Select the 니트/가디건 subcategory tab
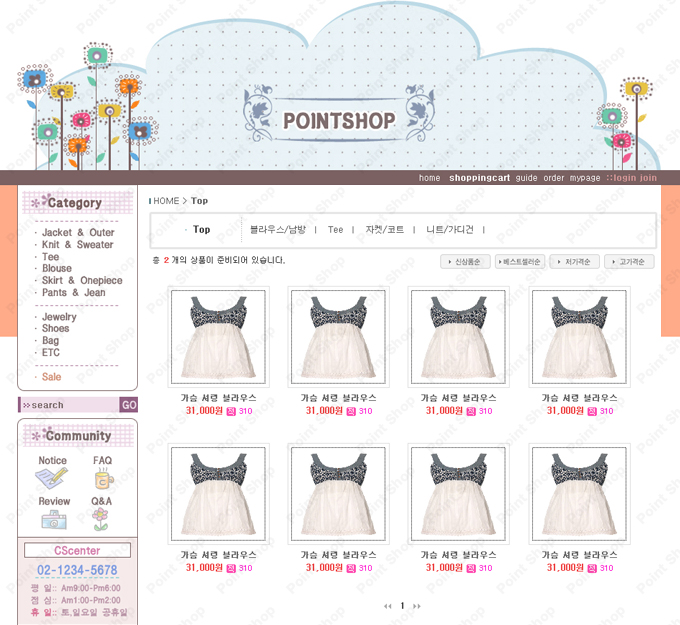 pos(450,229)
